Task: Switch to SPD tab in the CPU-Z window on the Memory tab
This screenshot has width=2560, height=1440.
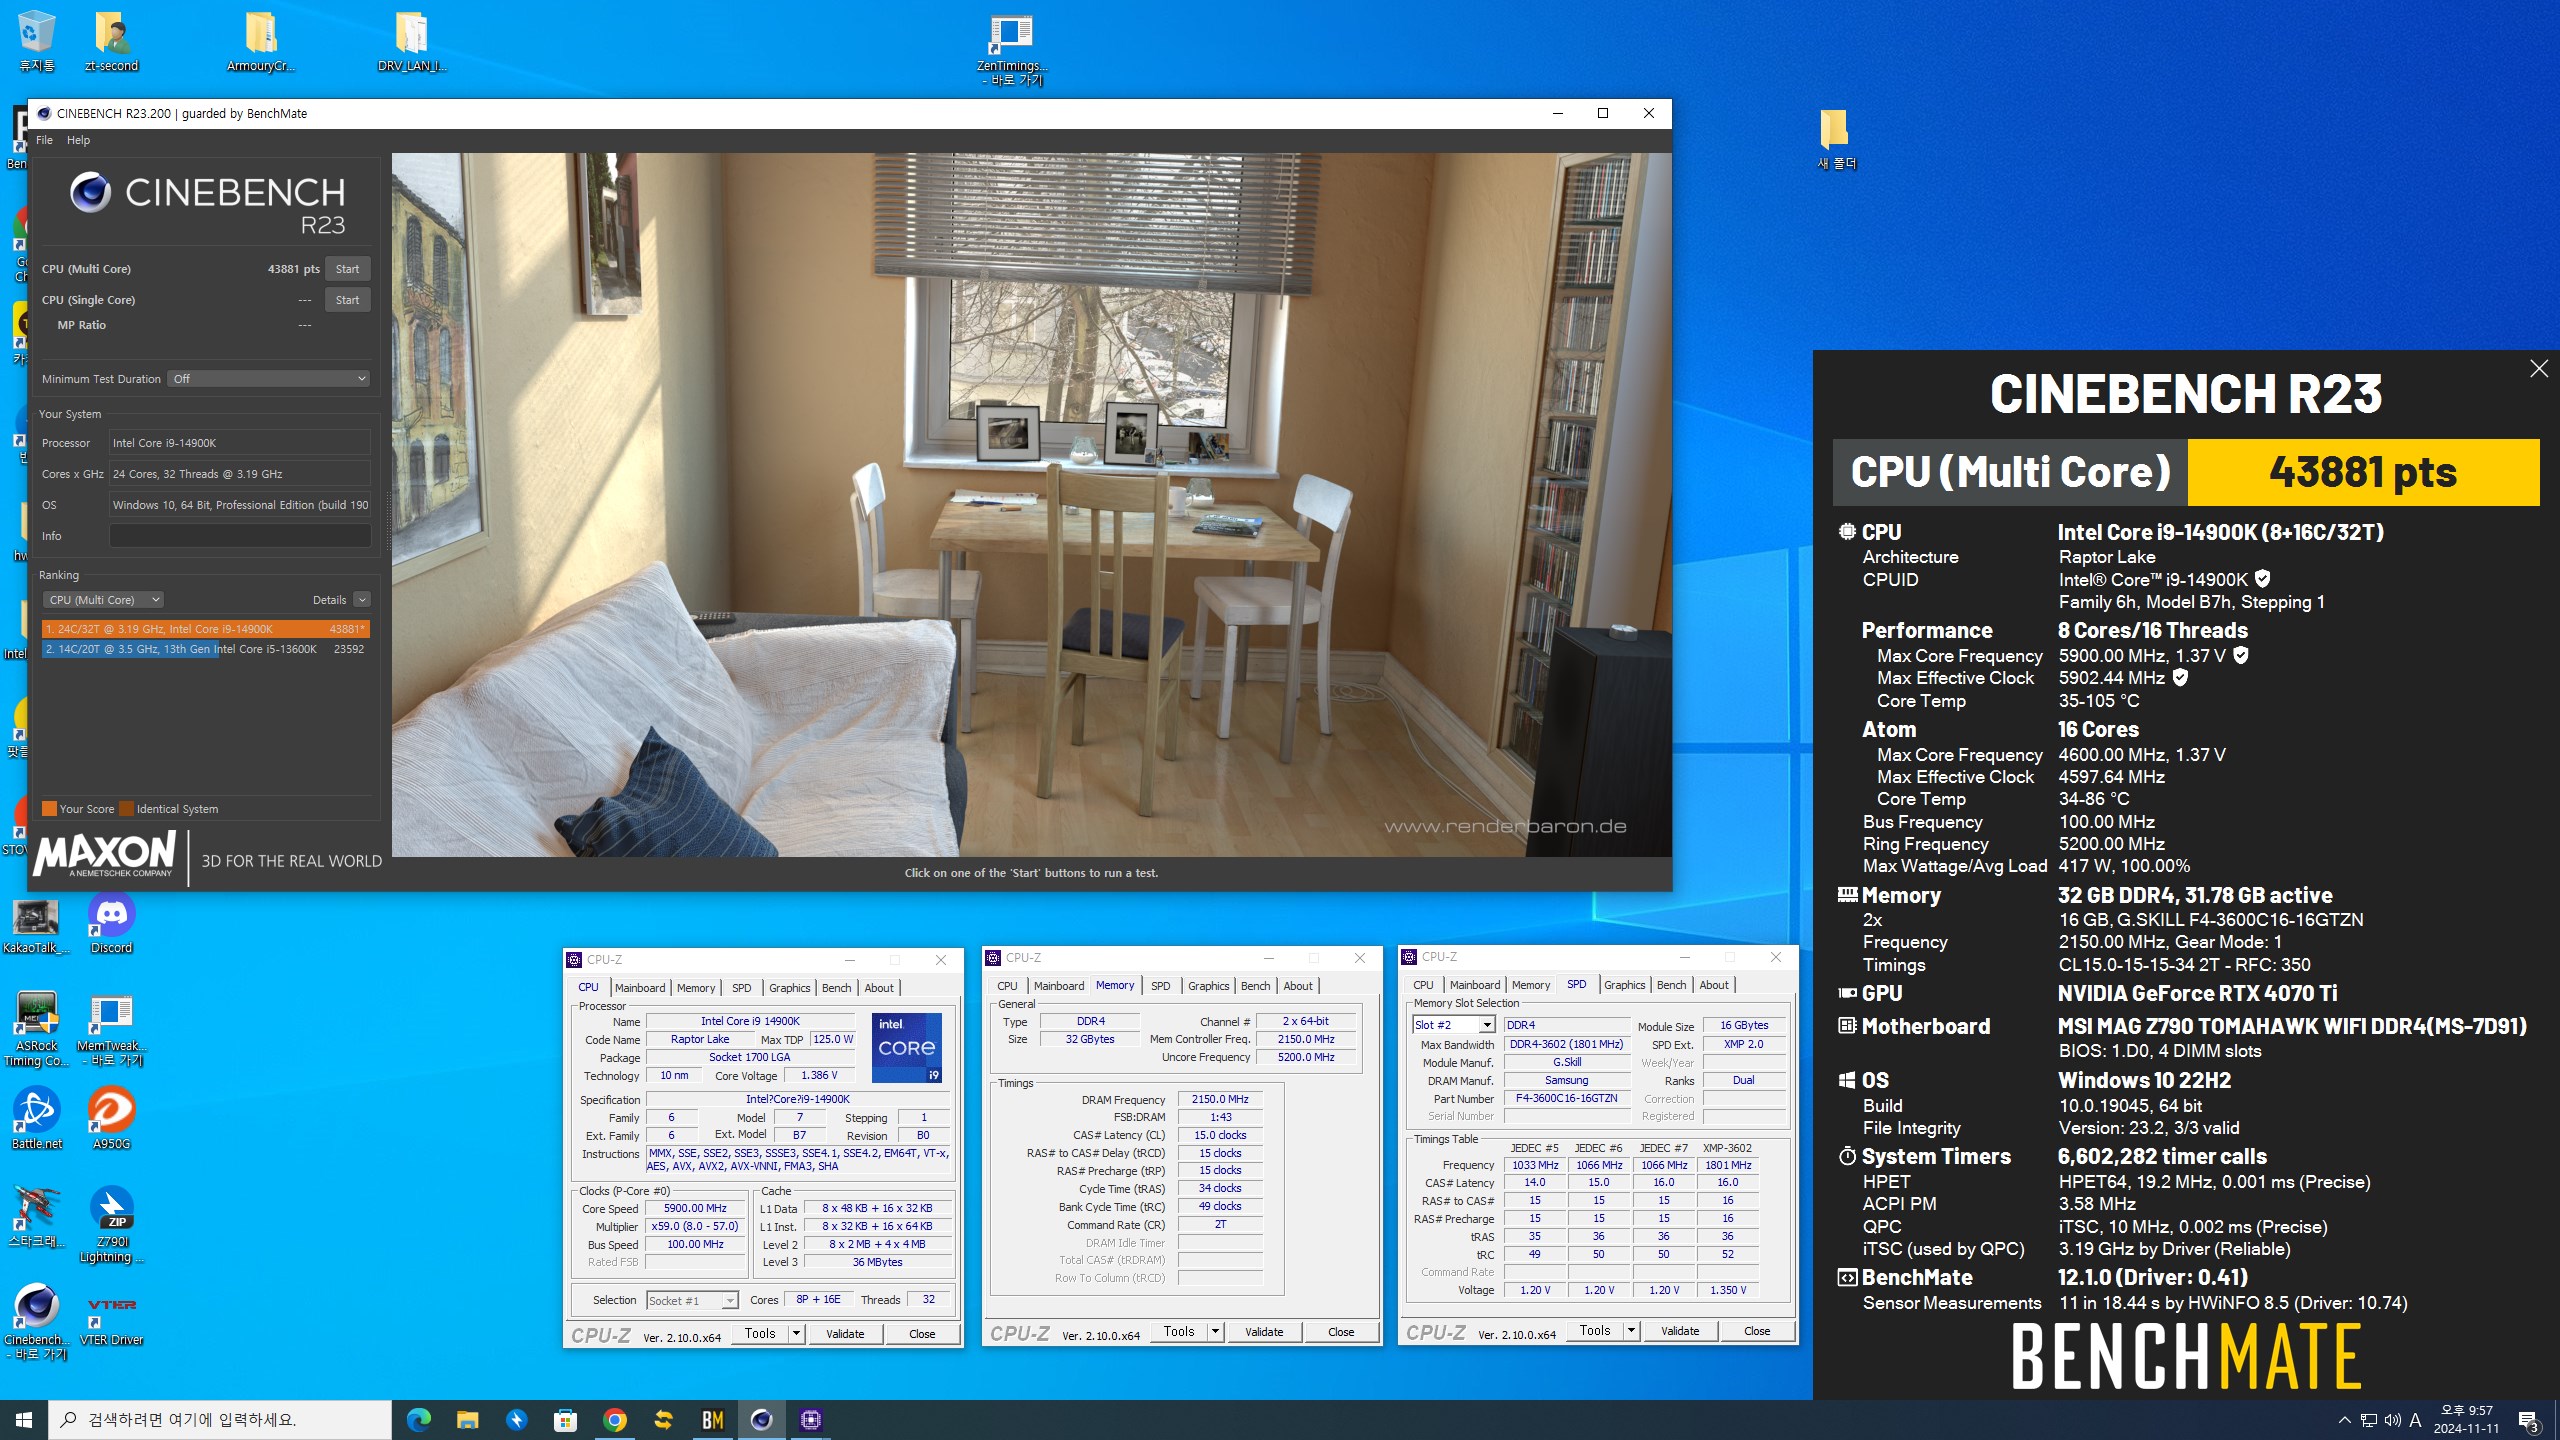Action: click(x=1160, y=986)
